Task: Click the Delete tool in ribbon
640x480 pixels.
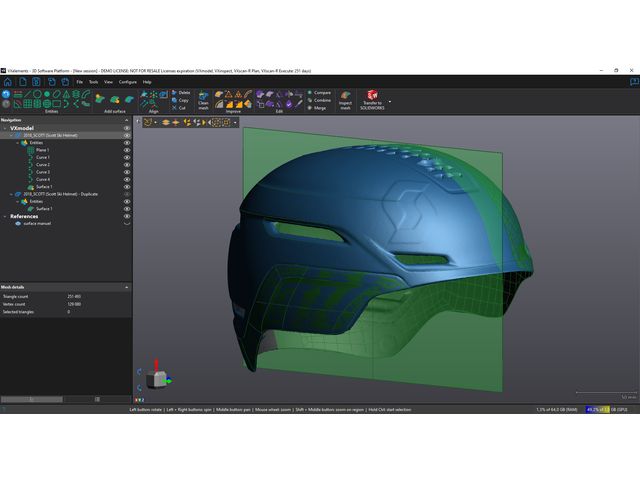Action: tap(183, 92)
